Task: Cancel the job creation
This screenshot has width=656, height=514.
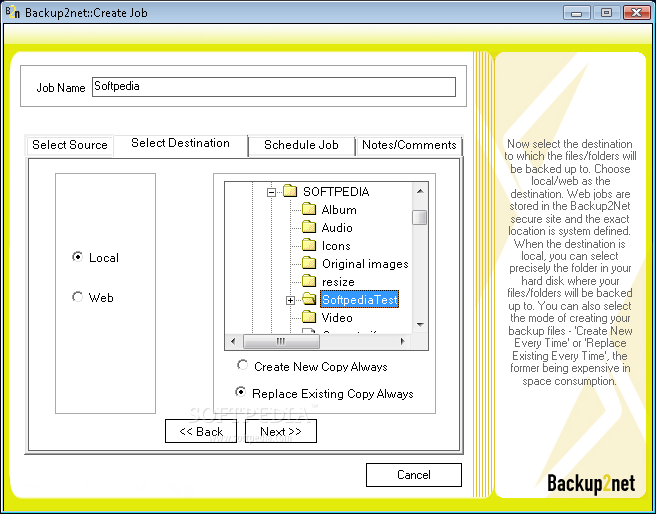Action: tap(414, 475)
